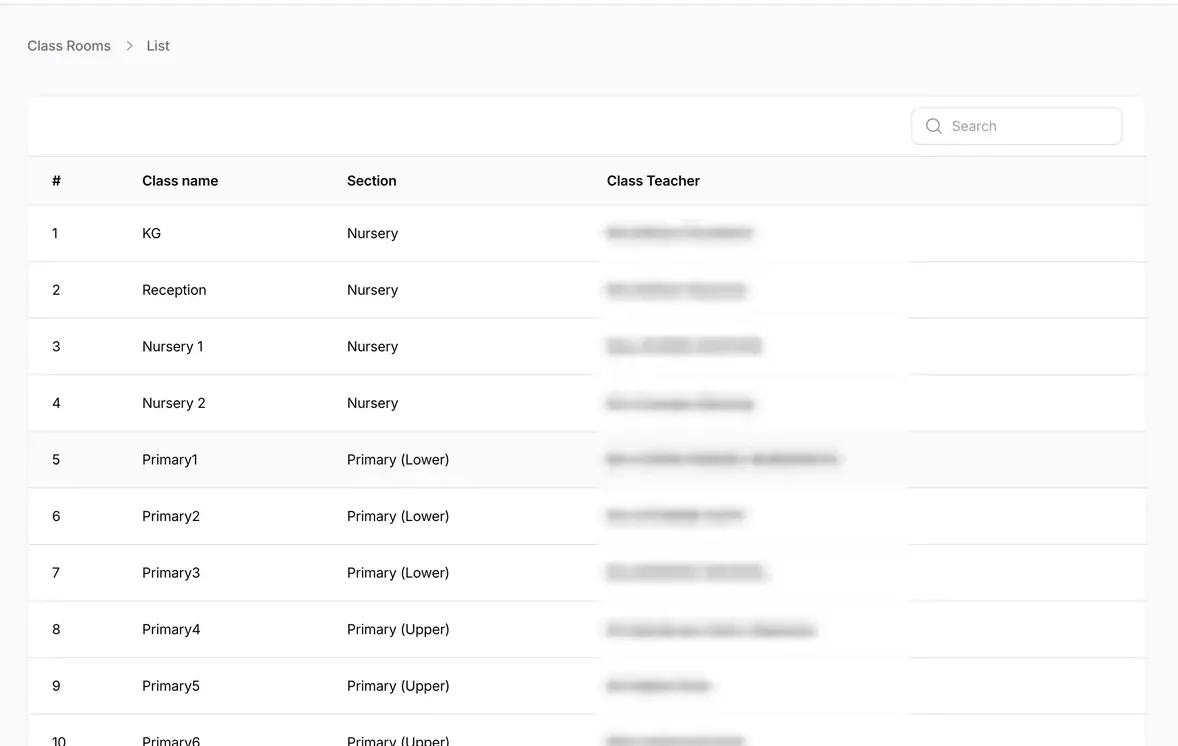
Task: Select the Primary1 class name
Action: click(170, 460)
